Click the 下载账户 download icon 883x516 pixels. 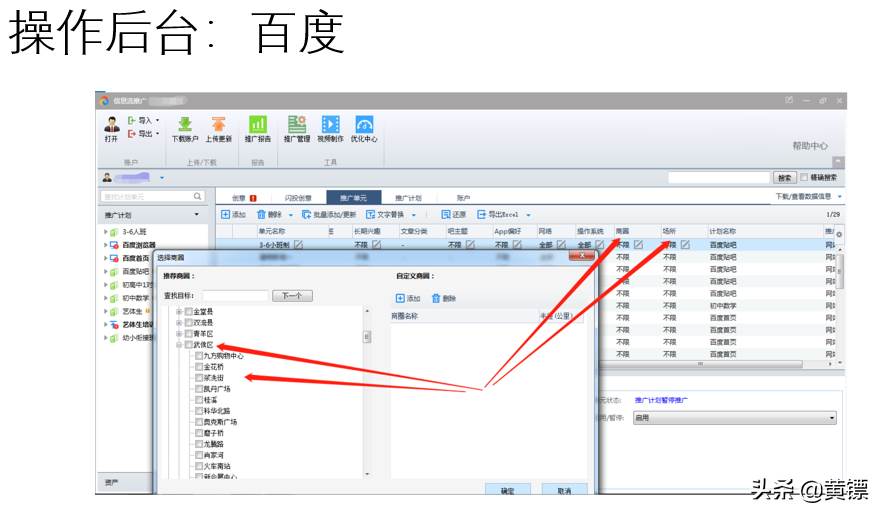point(185,124)
